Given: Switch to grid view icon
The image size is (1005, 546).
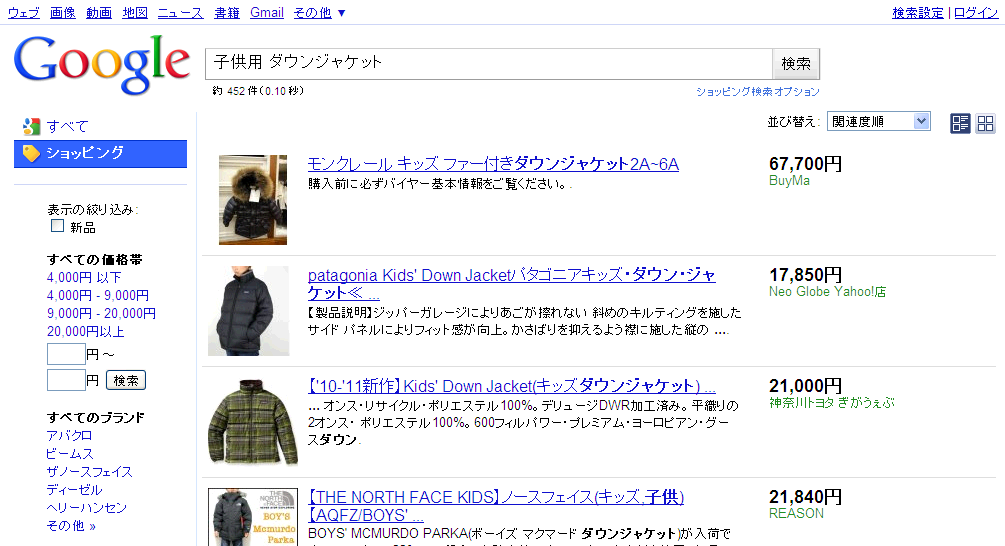Looking at the screenshot, I should tap(985, 123).
